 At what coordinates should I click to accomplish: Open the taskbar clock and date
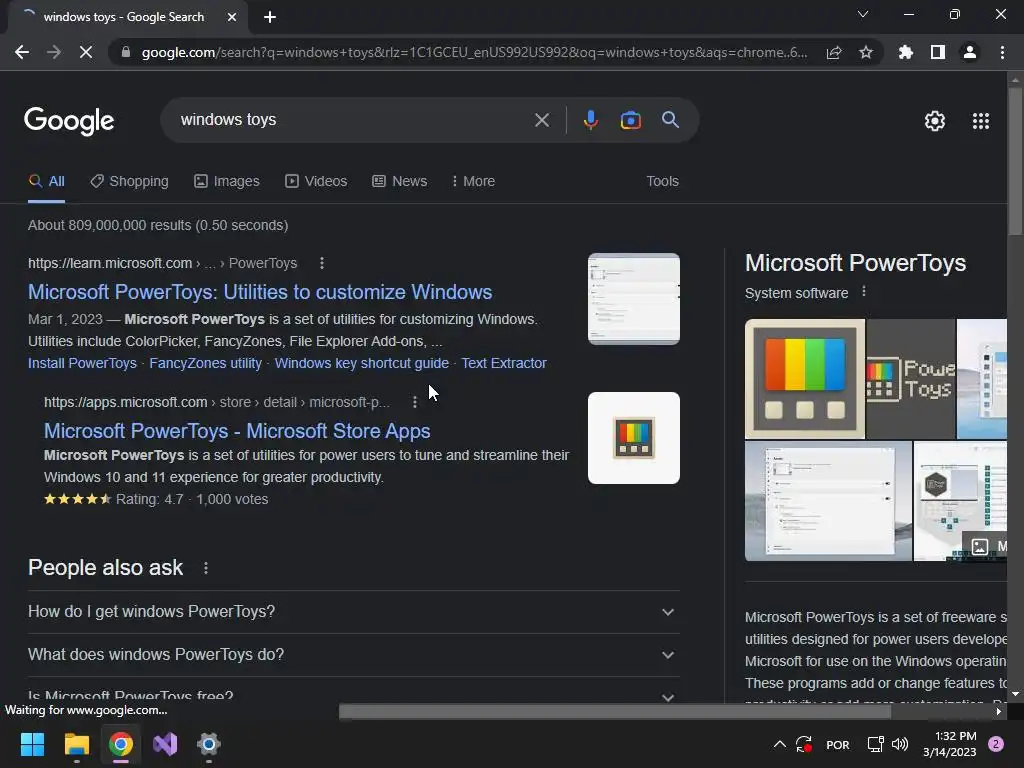(950, 744)
